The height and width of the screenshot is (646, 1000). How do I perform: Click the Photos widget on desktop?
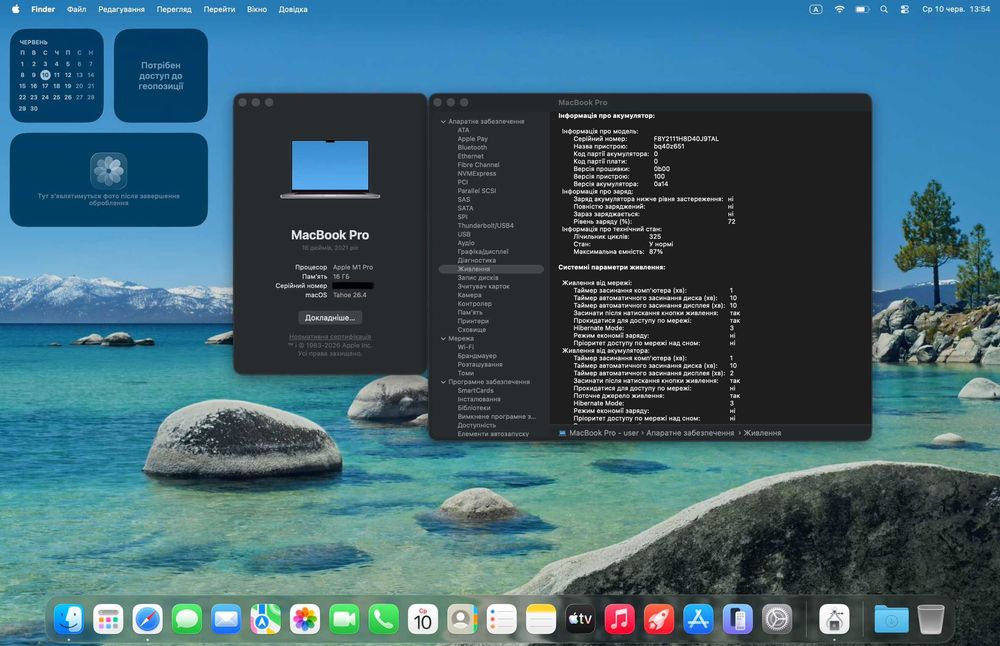(x=108, y=180)
